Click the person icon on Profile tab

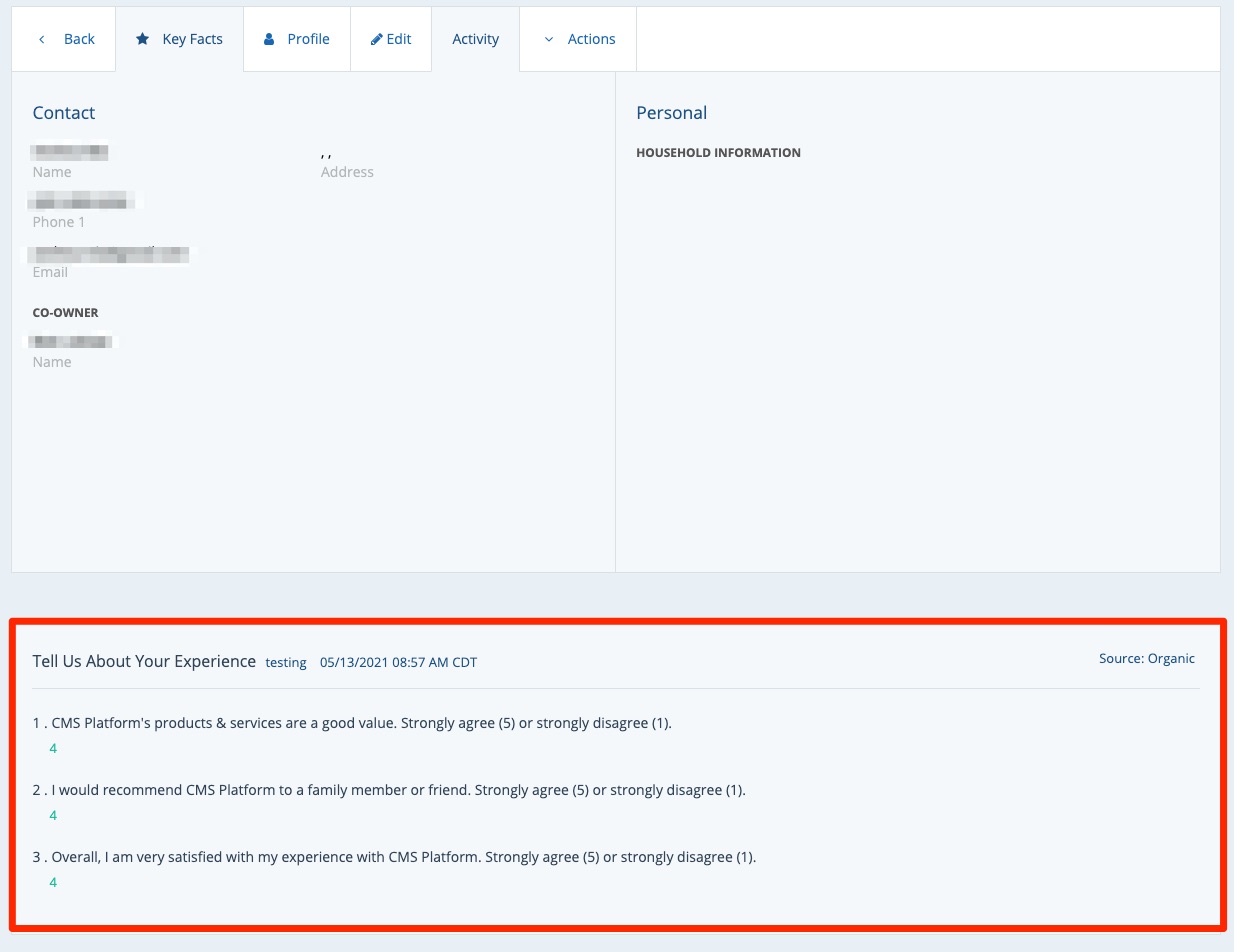tap(269, 39)
